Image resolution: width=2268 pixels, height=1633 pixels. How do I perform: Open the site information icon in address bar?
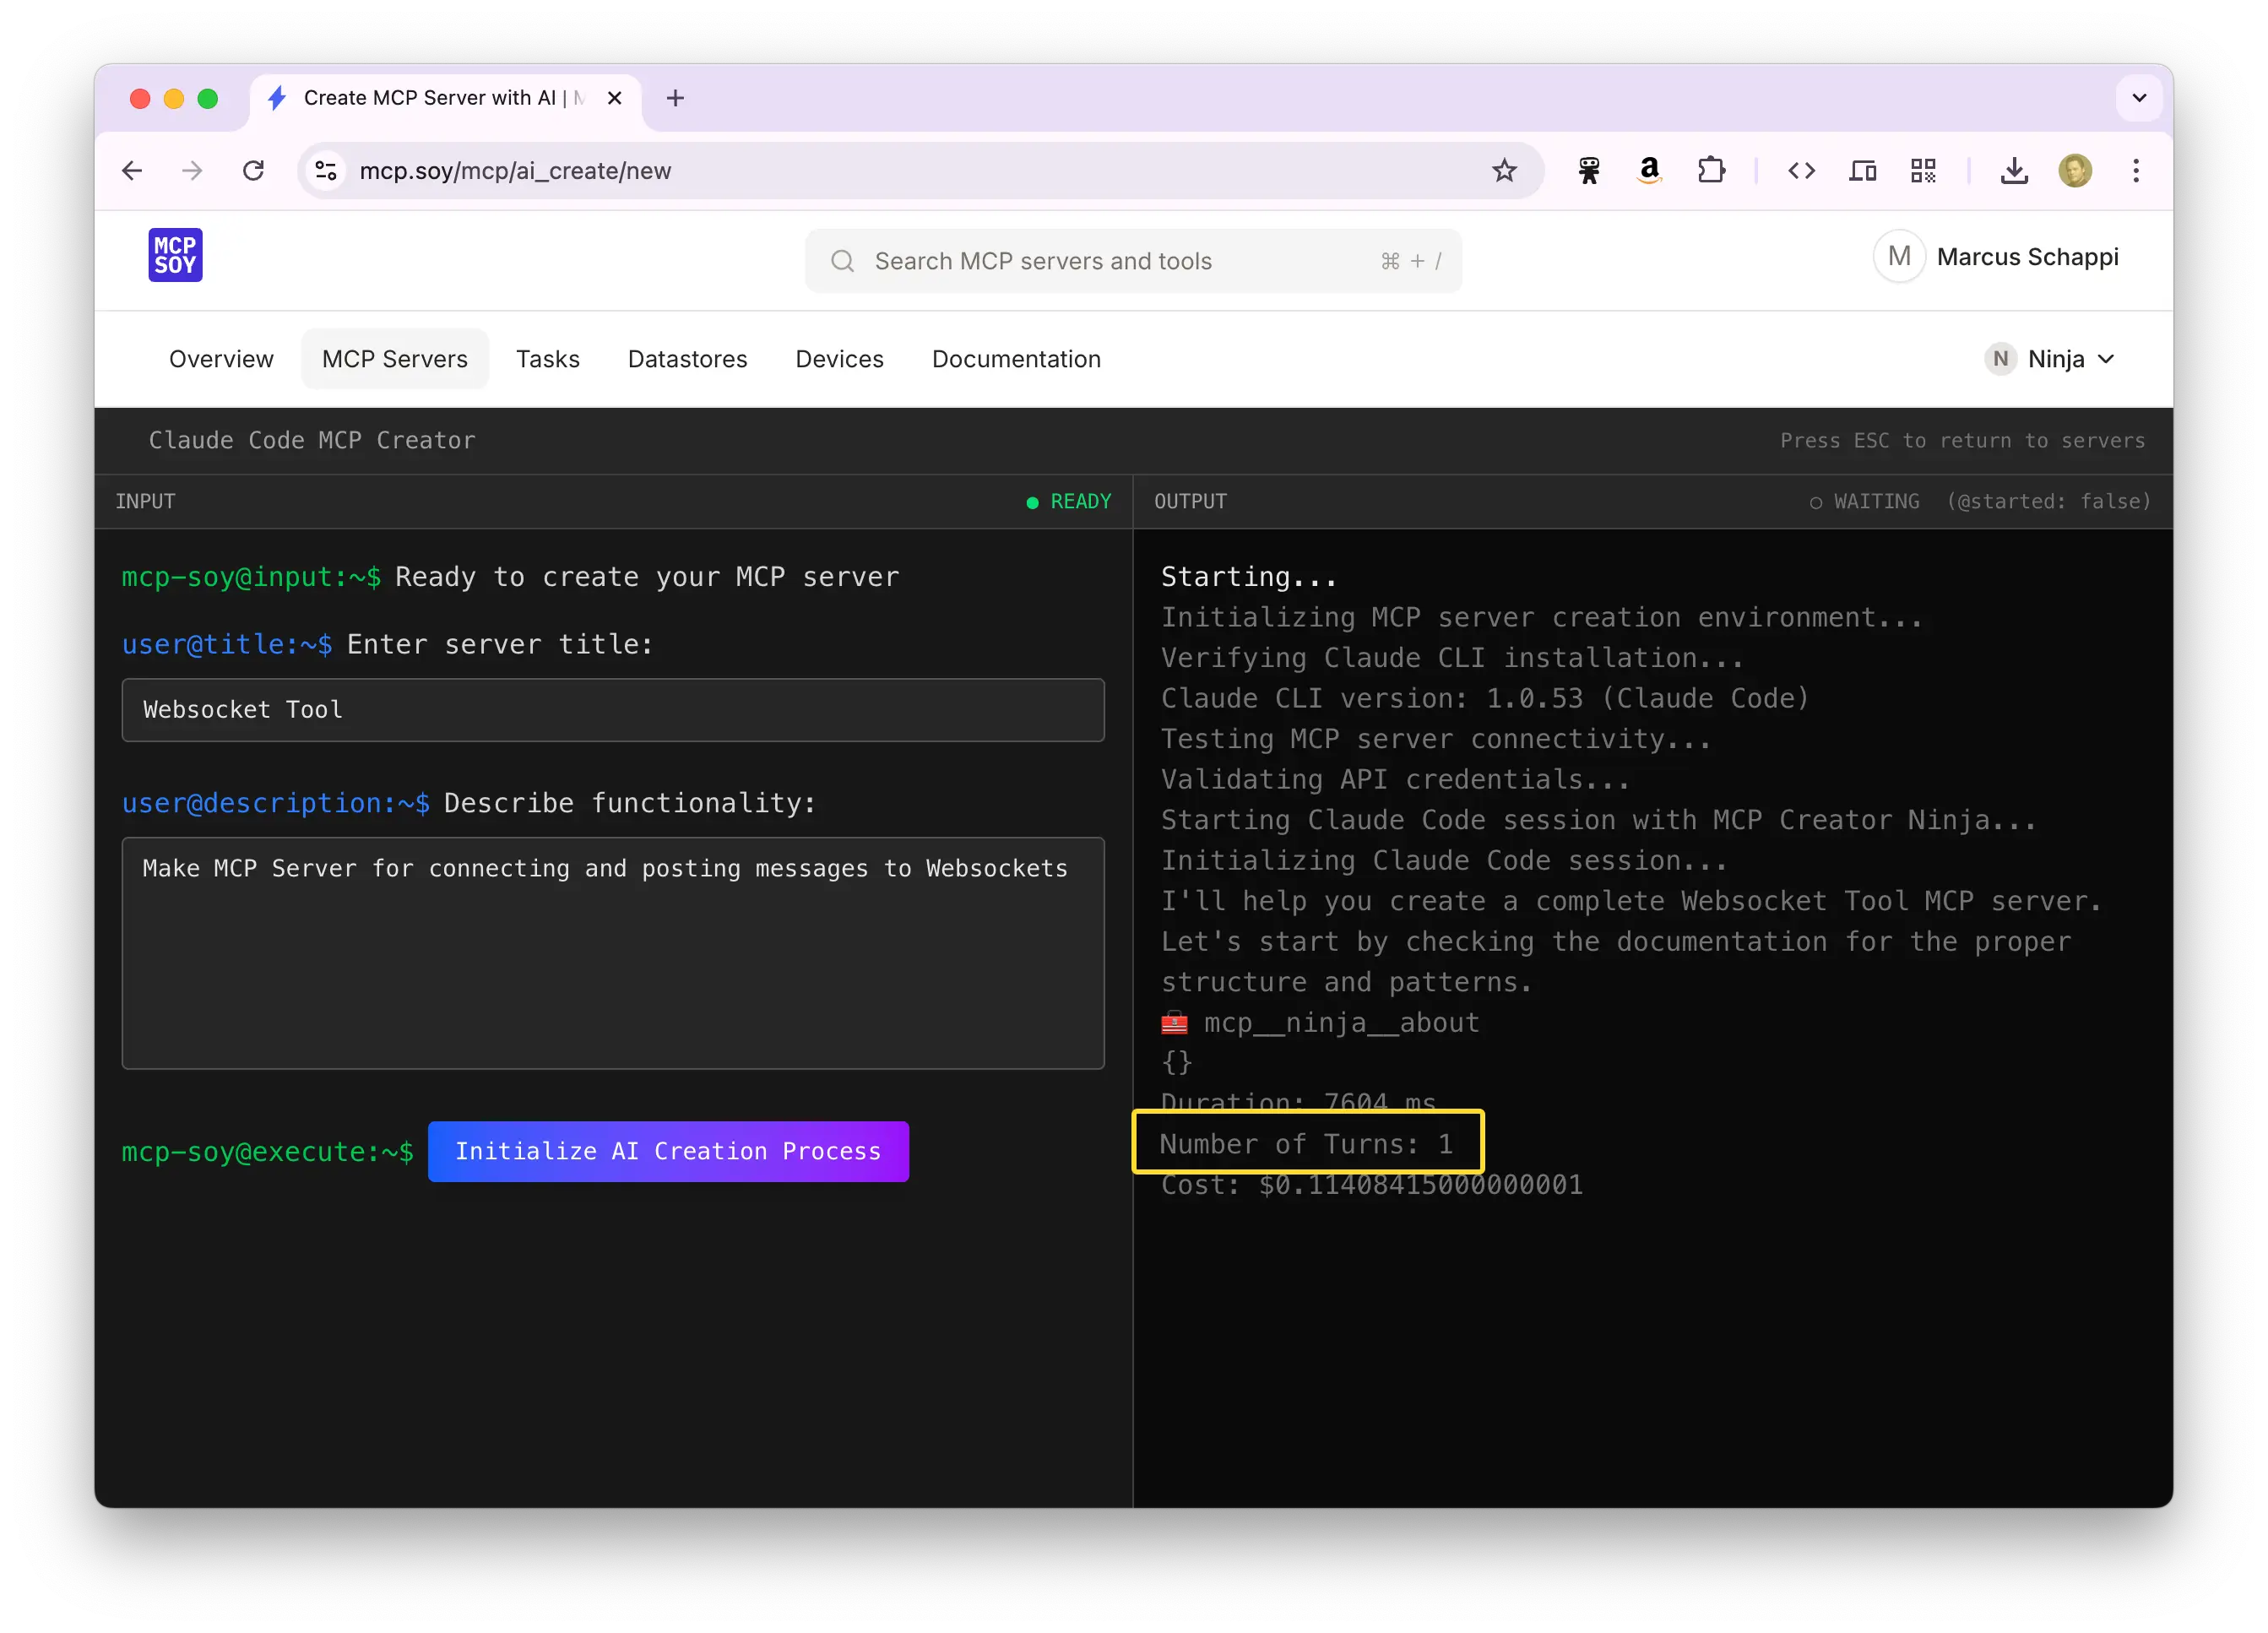(x=326, y=171)
